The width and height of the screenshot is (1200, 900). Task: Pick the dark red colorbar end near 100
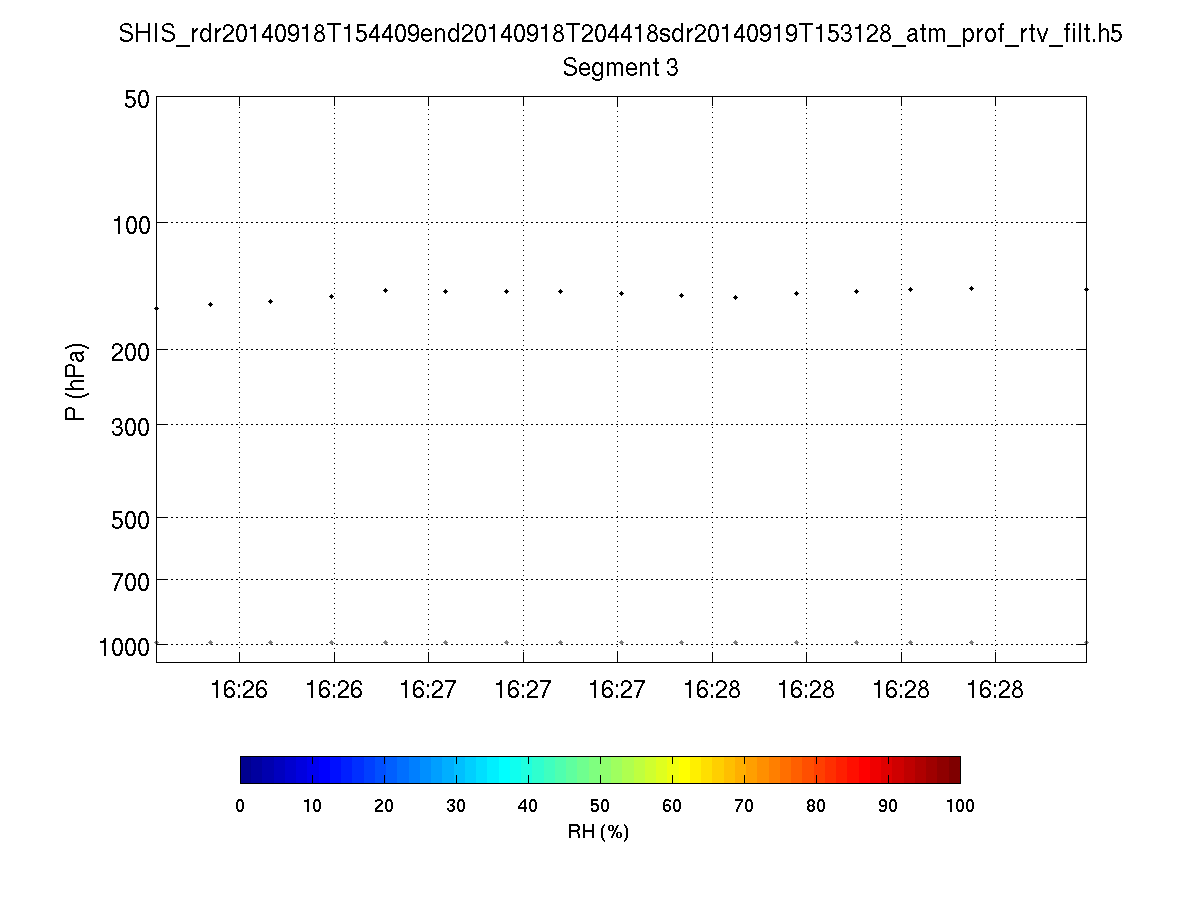tap(952, 769)
